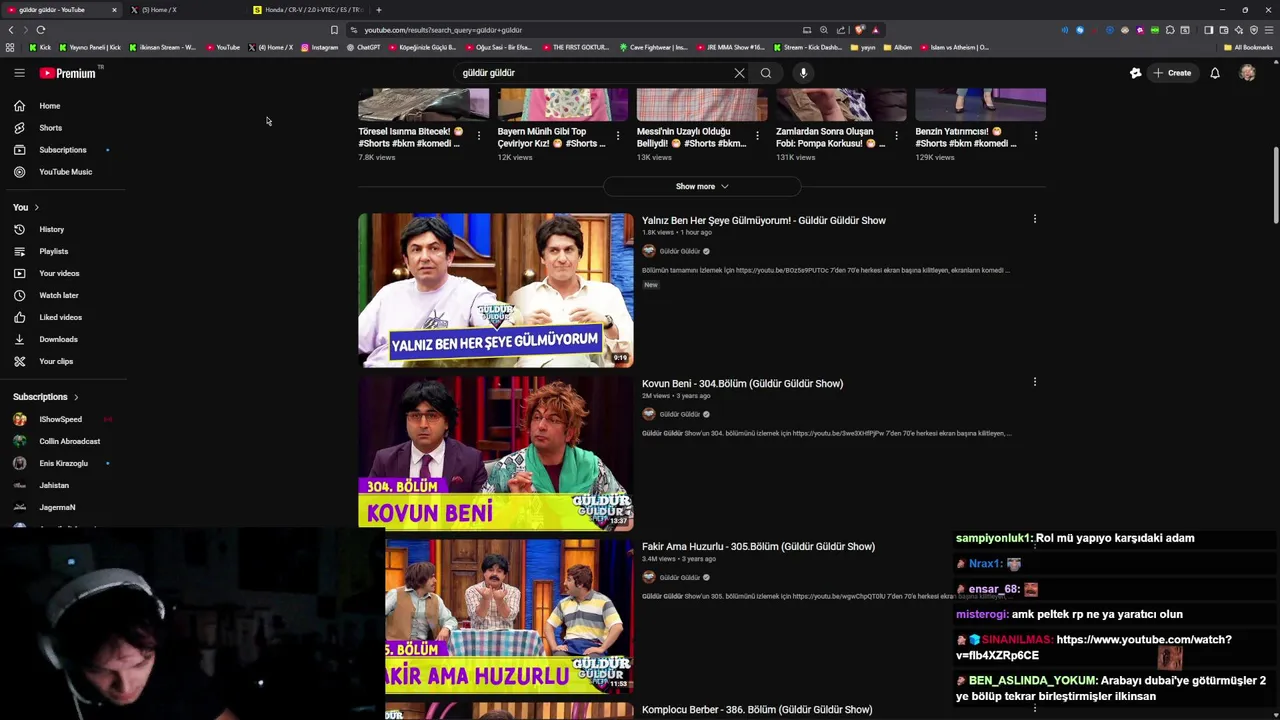
Task: Open the Albüm bookmarks folder
Action: (898, 47)
